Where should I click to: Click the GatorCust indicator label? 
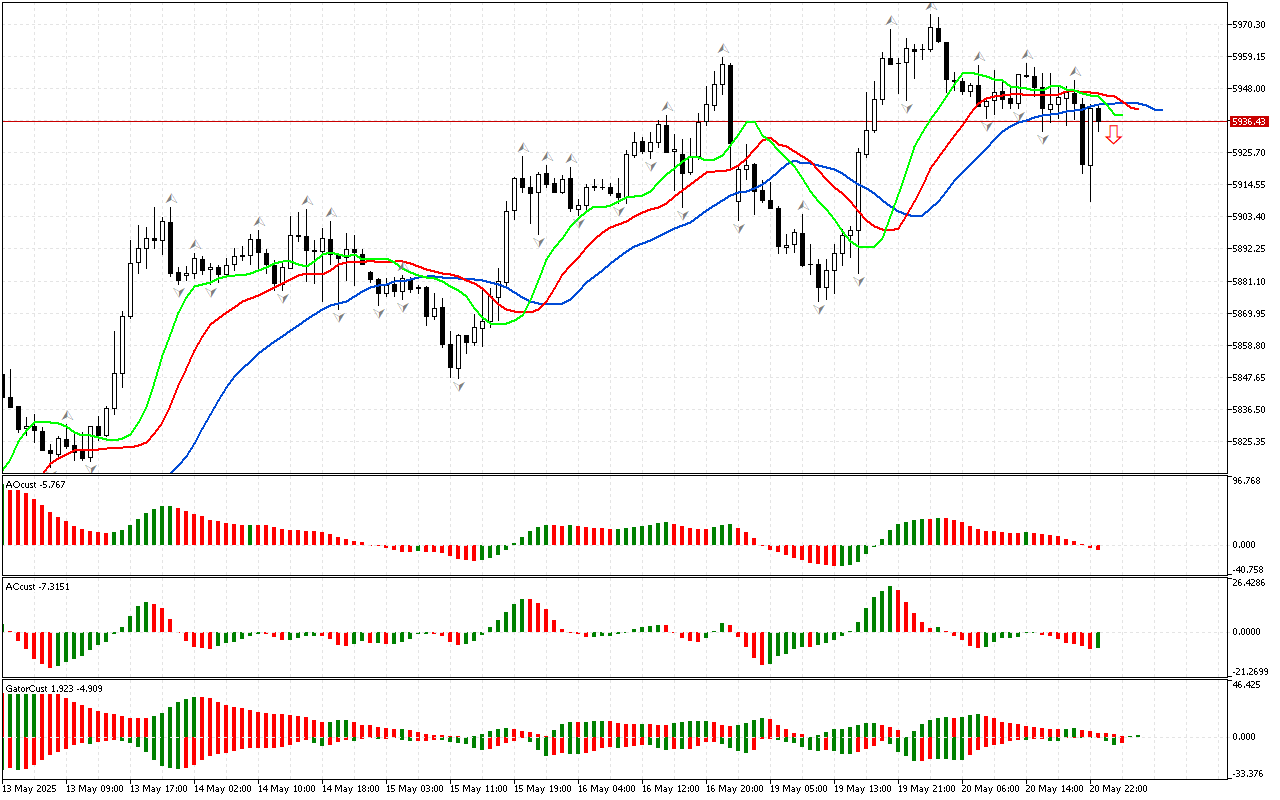tap(54, 688)
